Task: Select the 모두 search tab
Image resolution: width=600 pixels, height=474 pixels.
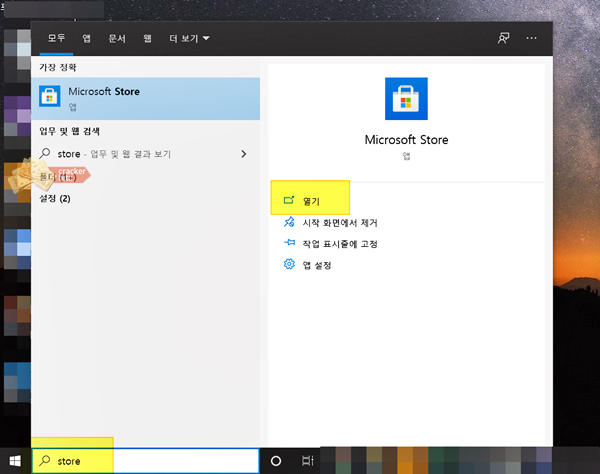Action: click(56, 38)
